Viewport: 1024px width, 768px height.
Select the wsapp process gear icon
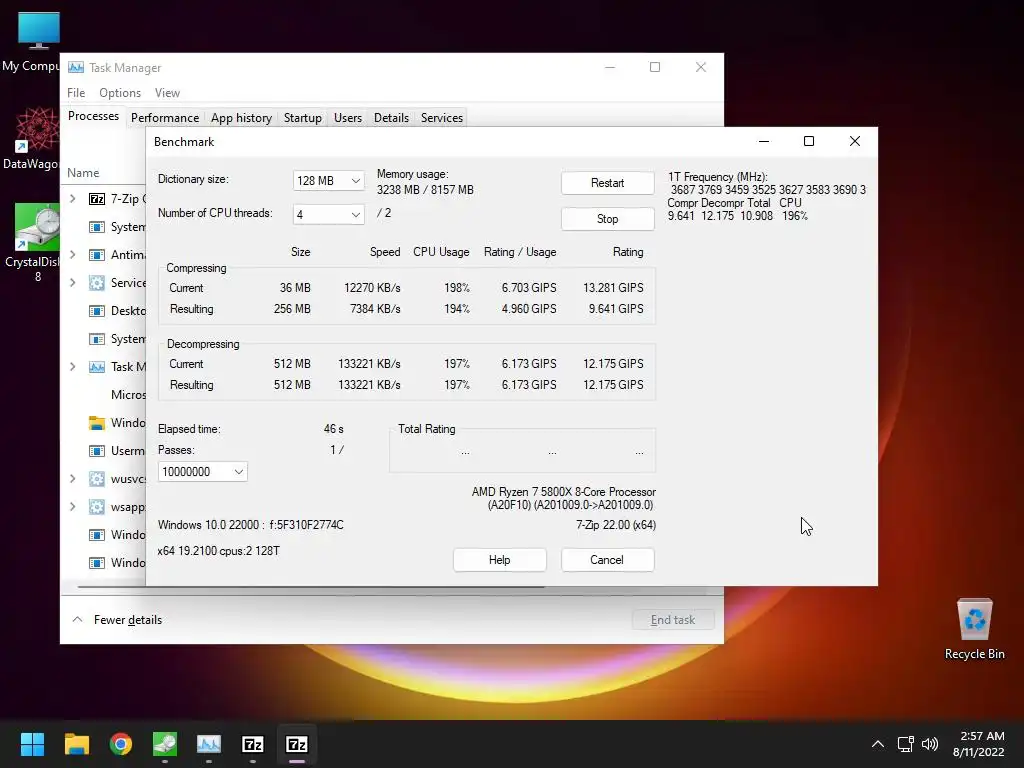click(97, 507)
